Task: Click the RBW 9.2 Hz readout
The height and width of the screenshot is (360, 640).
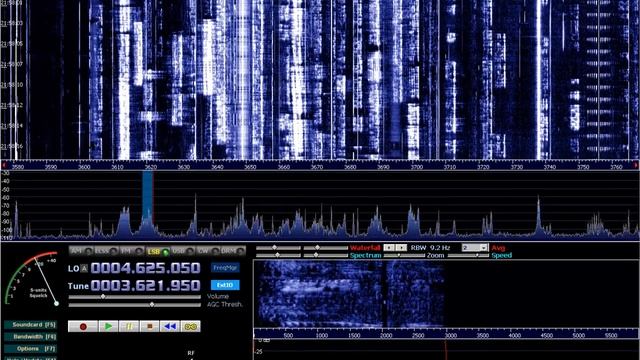Action: pos(431,248)
